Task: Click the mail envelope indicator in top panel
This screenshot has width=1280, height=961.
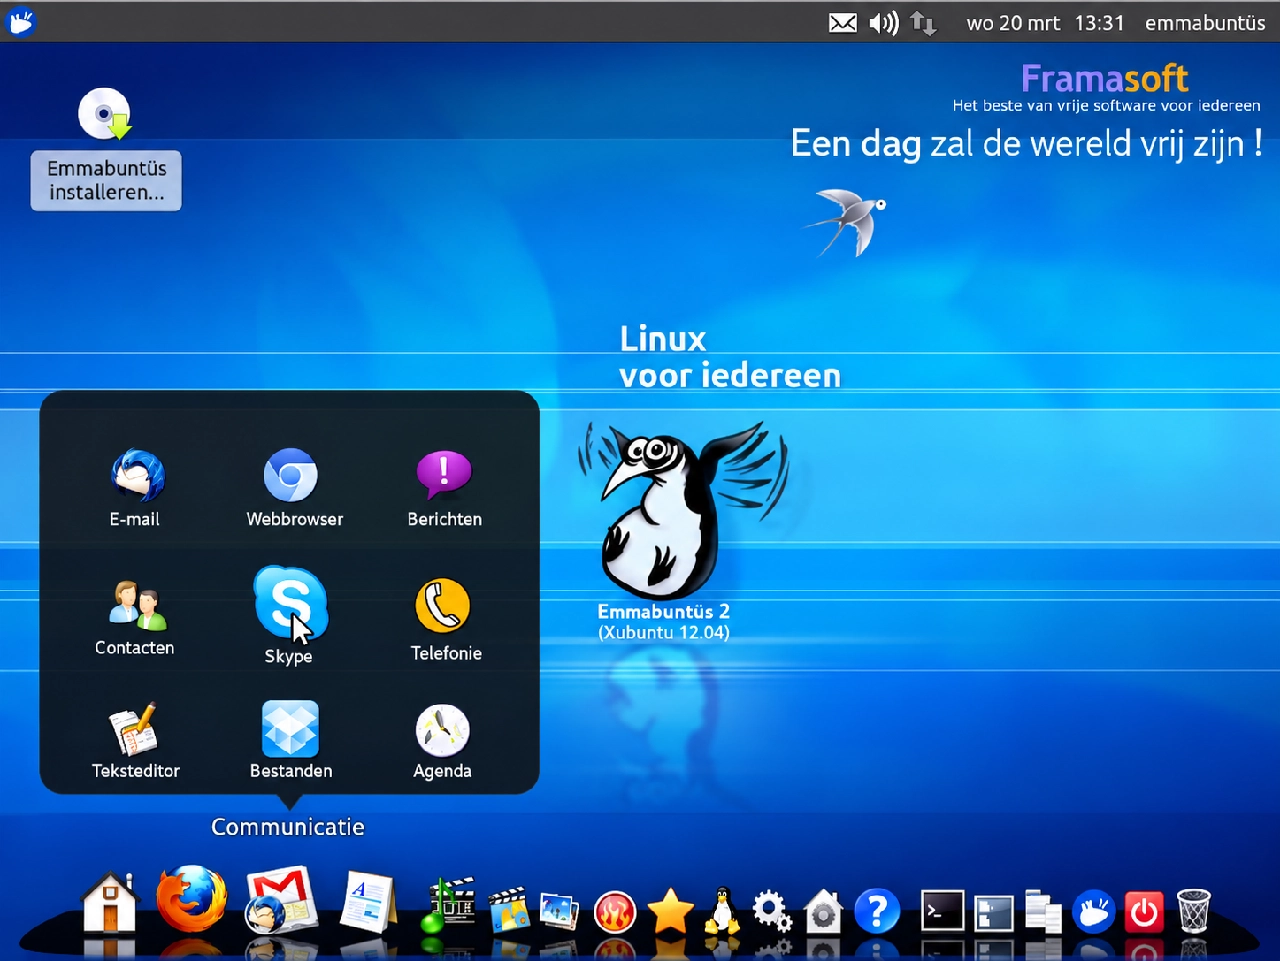Action: (843, 22)
